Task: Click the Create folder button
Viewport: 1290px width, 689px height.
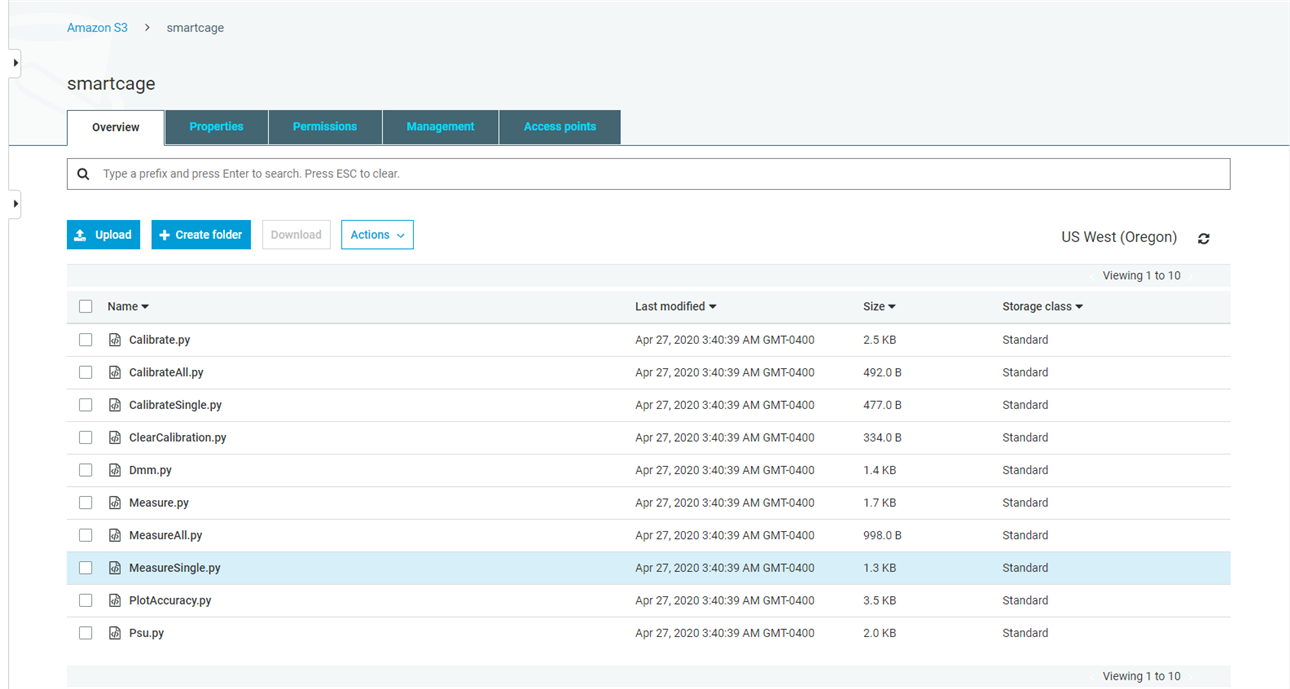Action: click(x=201, y=235)
